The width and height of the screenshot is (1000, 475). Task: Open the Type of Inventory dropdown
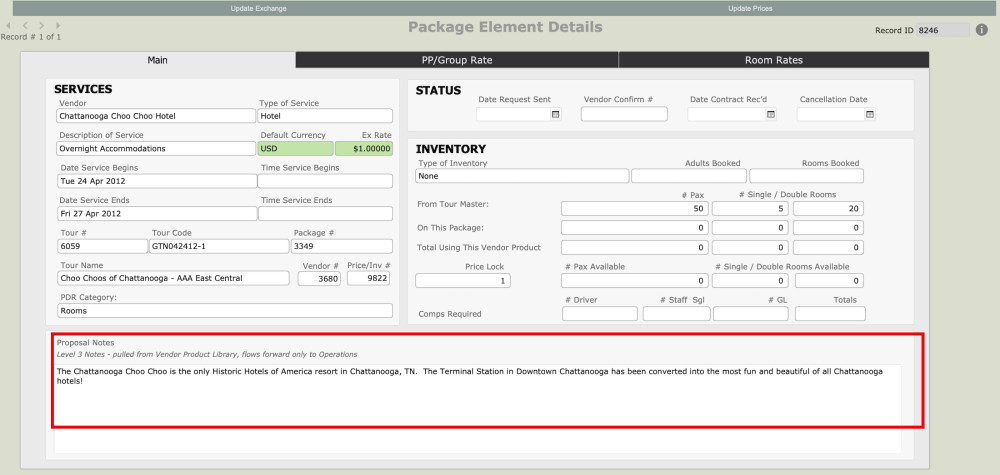[522, 176]
